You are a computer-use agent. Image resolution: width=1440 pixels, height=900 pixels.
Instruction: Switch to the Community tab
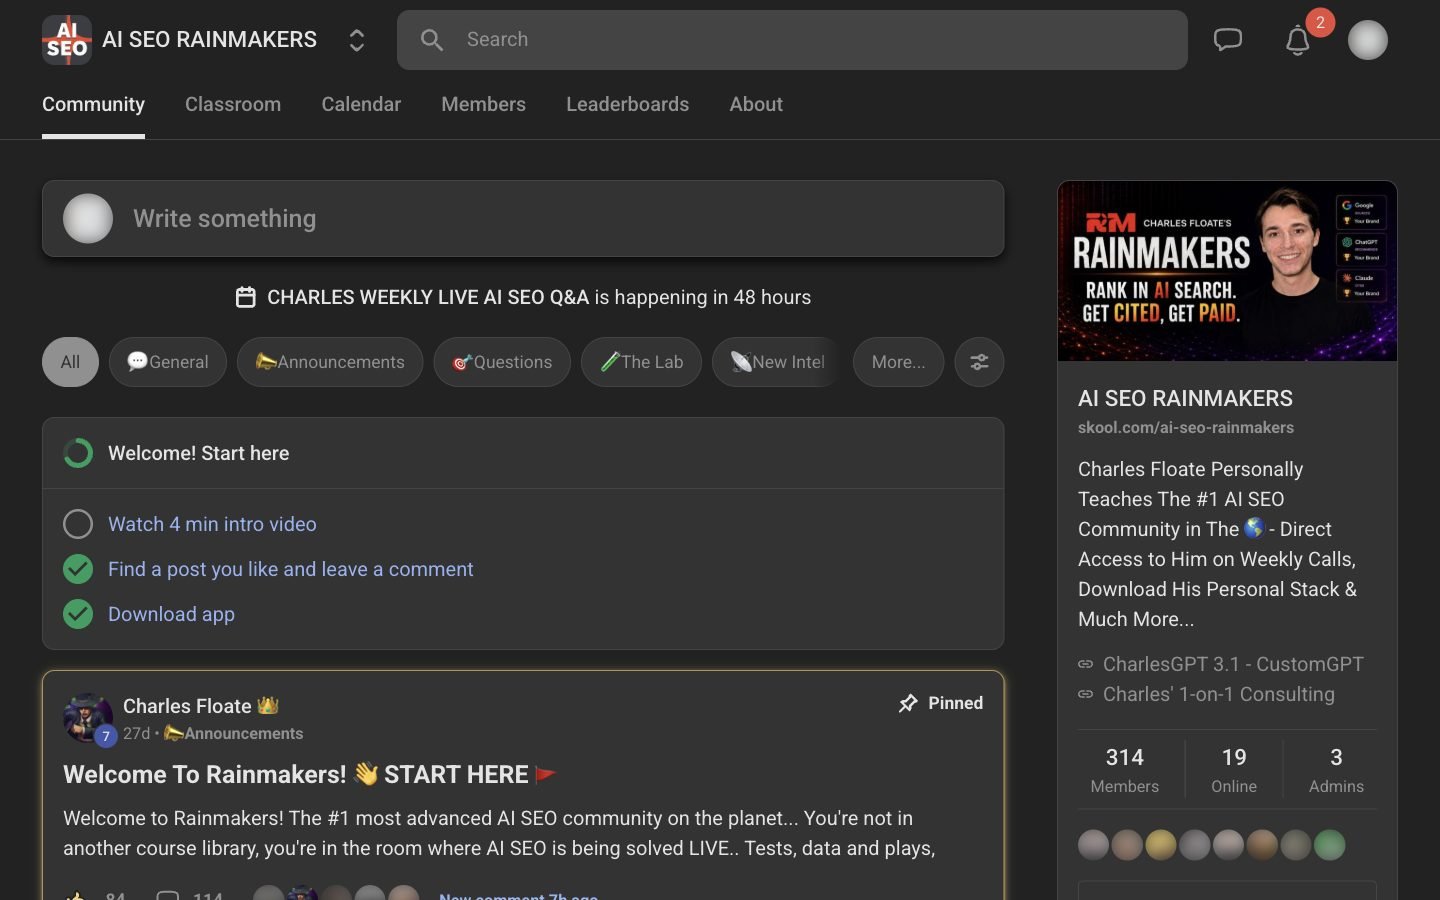93,104
